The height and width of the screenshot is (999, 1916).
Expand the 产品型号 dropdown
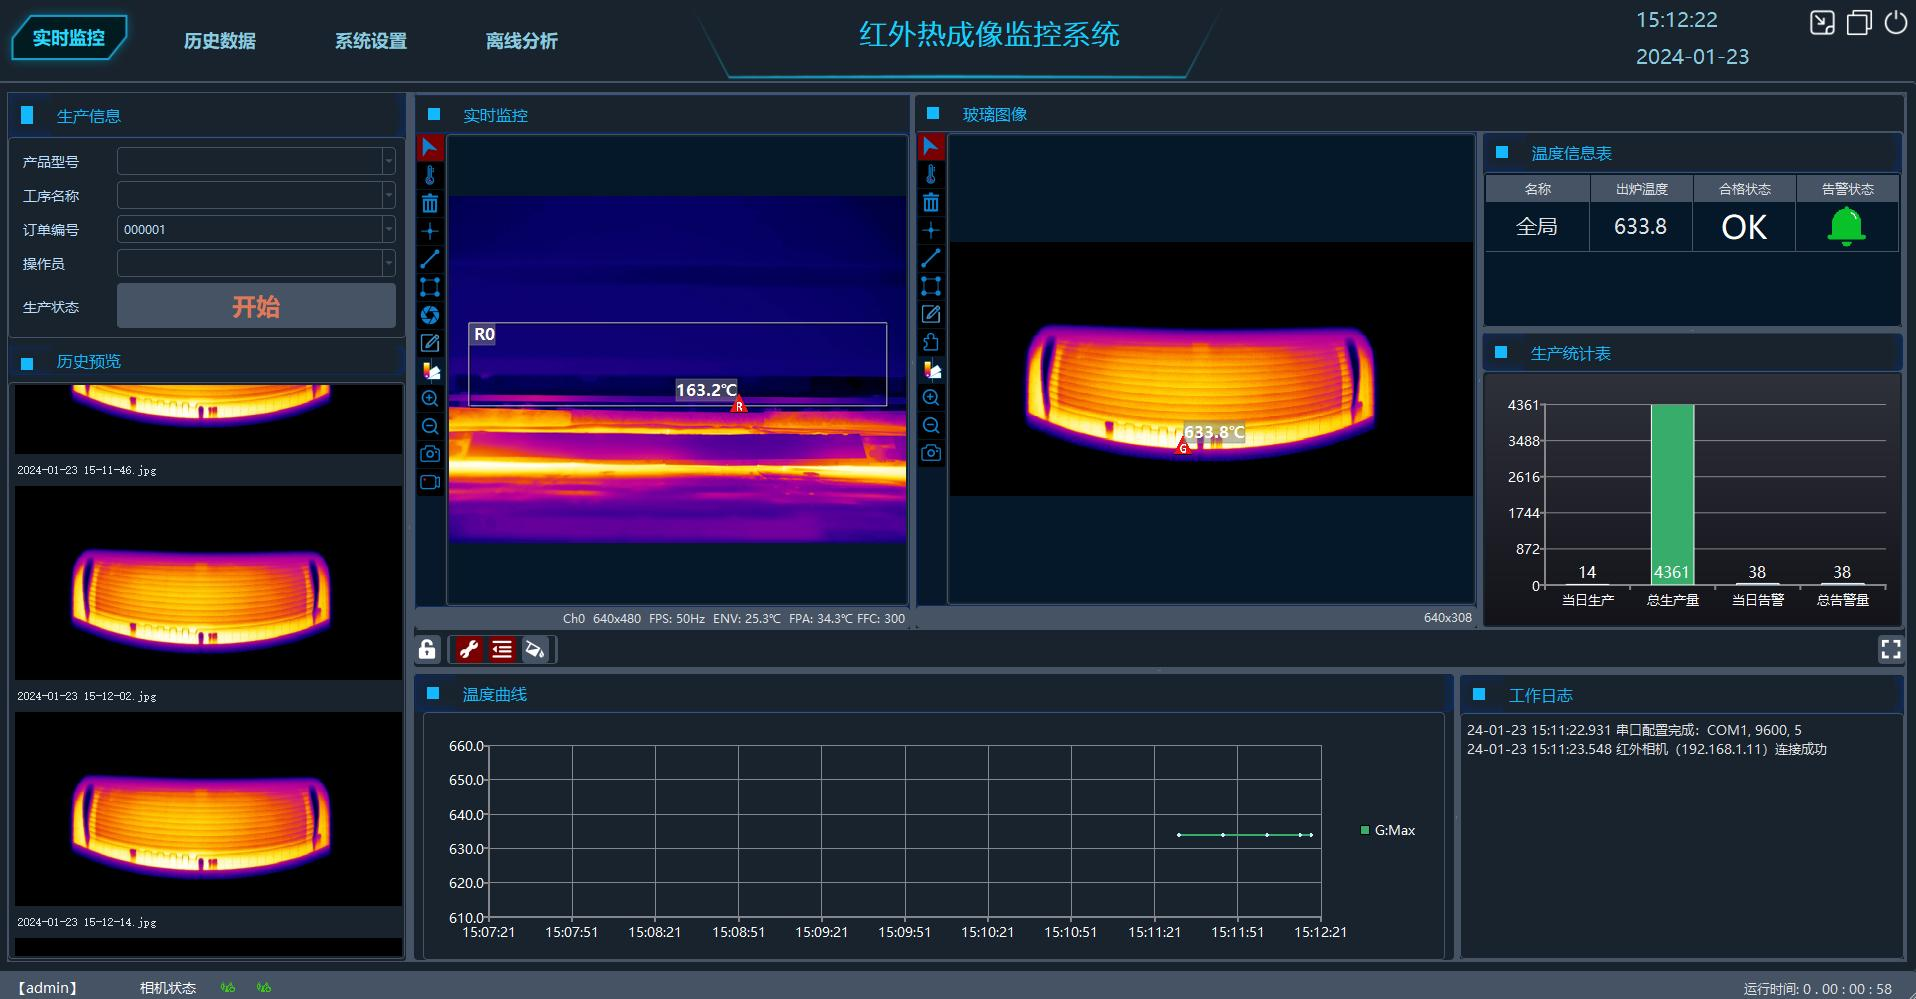(x=389, y=161)
